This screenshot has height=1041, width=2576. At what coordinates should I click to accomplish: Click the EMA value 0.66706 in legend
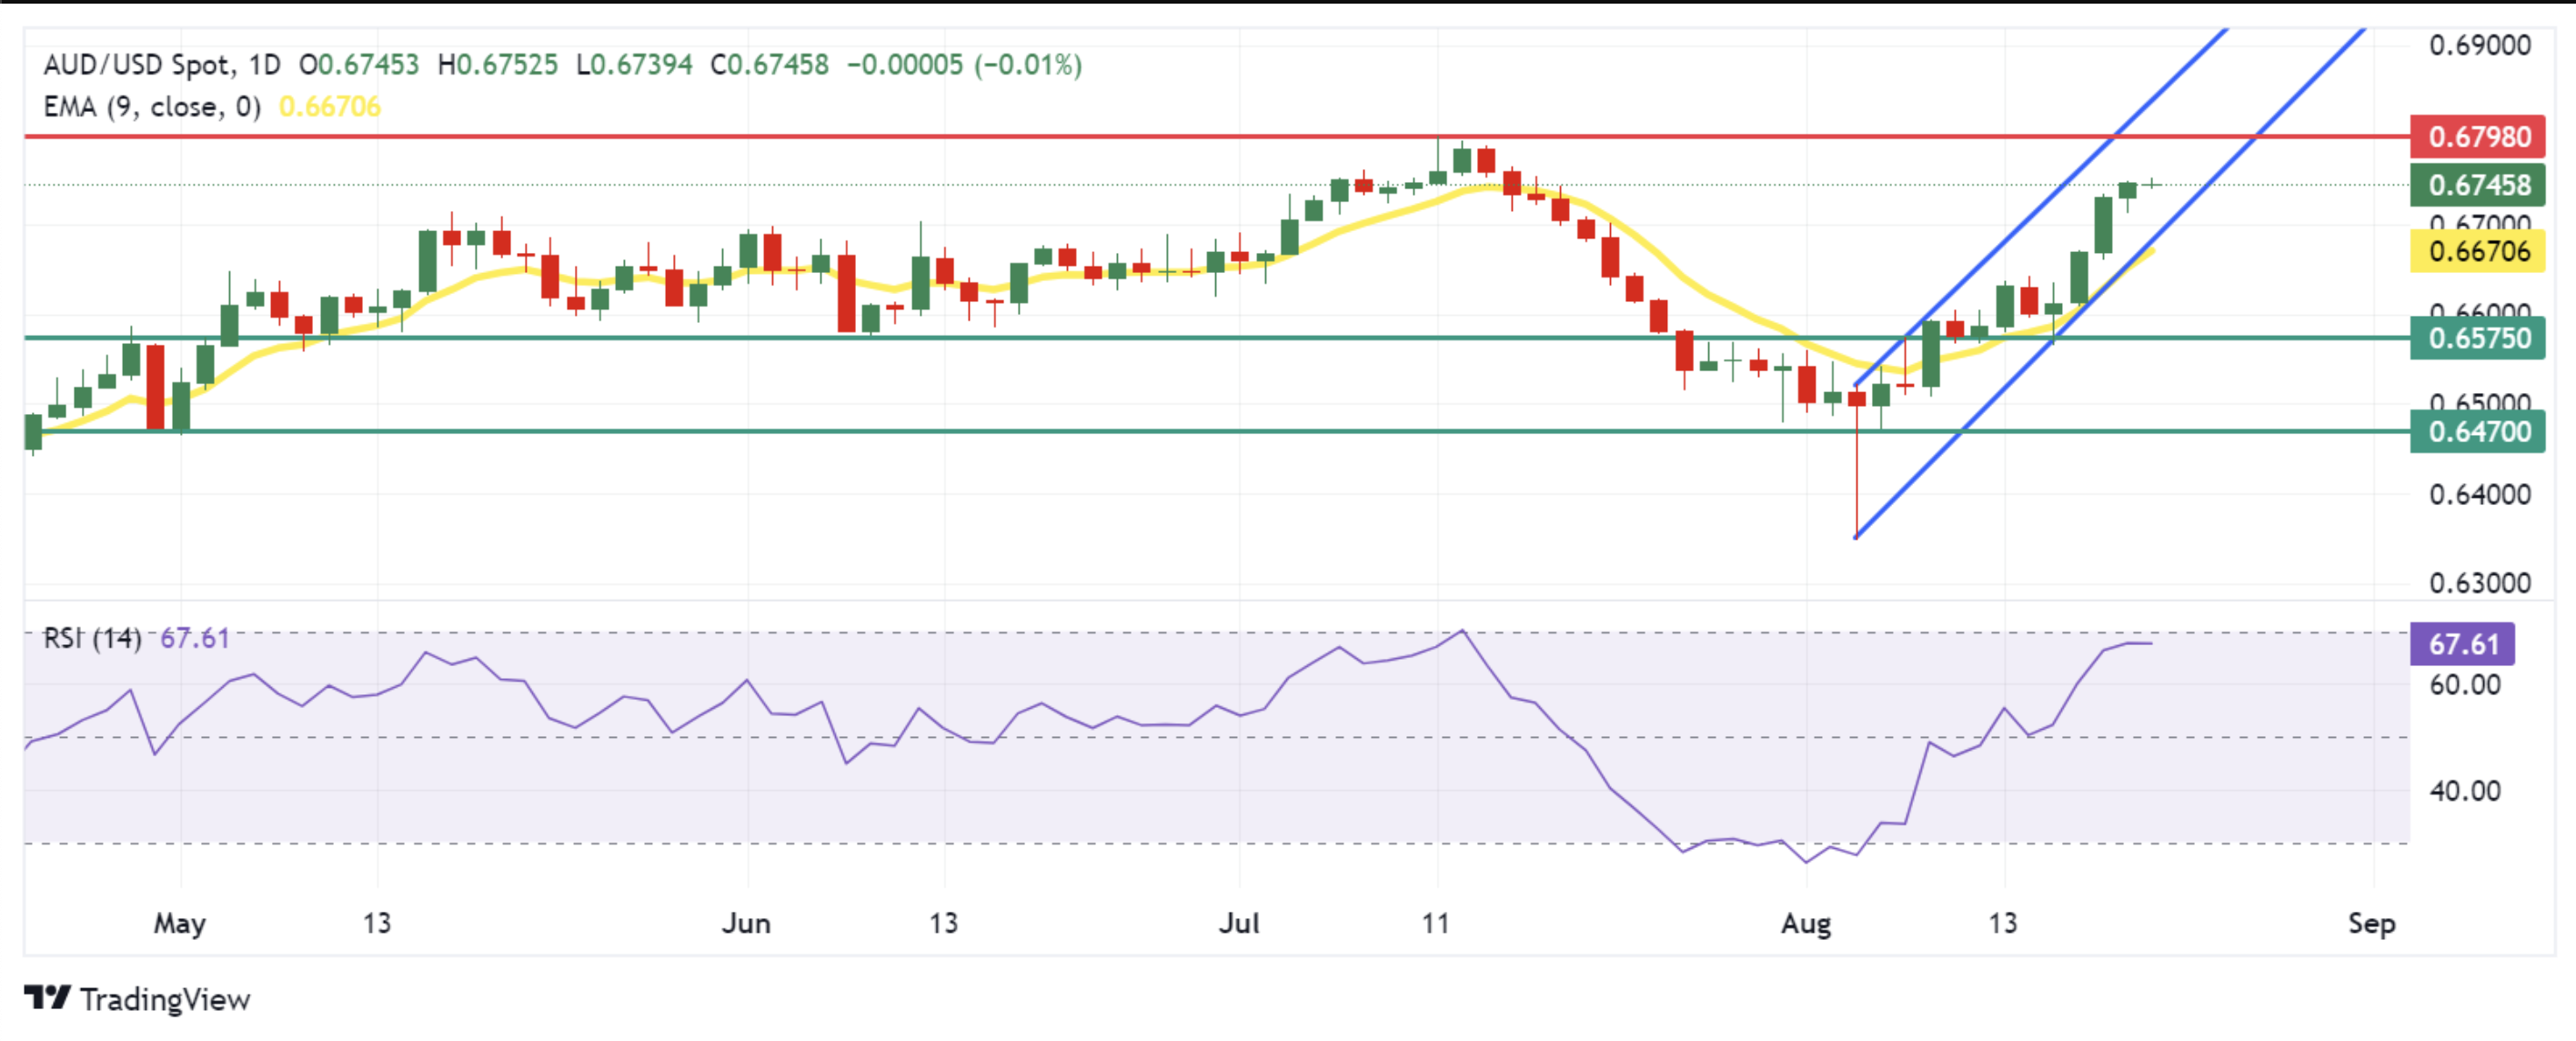[330, 106]
